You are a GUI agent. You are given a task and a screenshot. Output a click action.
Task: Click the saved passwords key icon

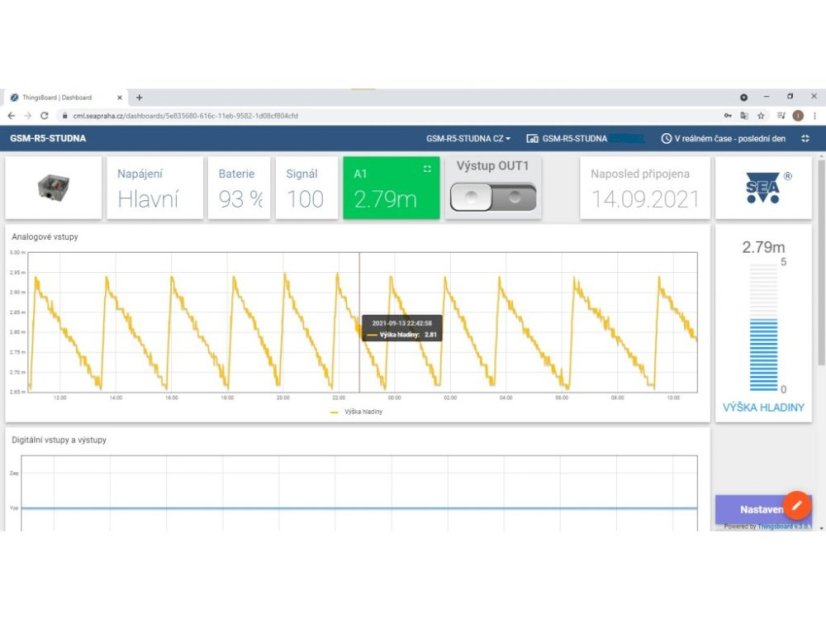[726, 116]
